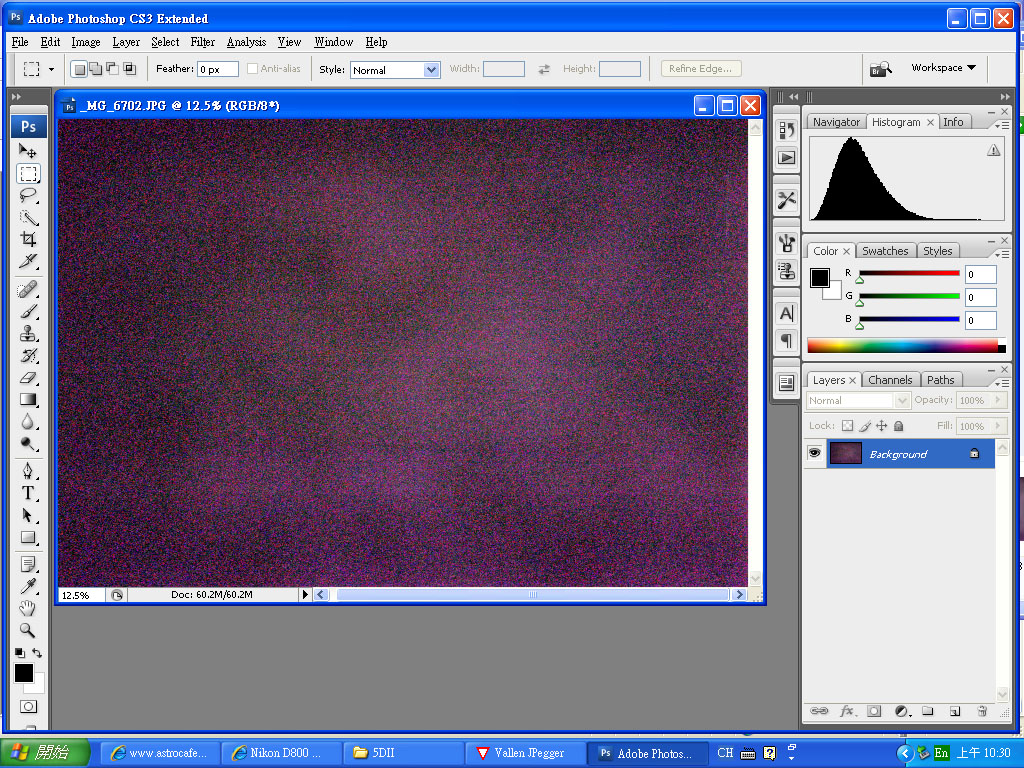The width and height of the screenshot is (1024, 768).
Task: Open the tool preset picker arrow
Action: [52, 70]
